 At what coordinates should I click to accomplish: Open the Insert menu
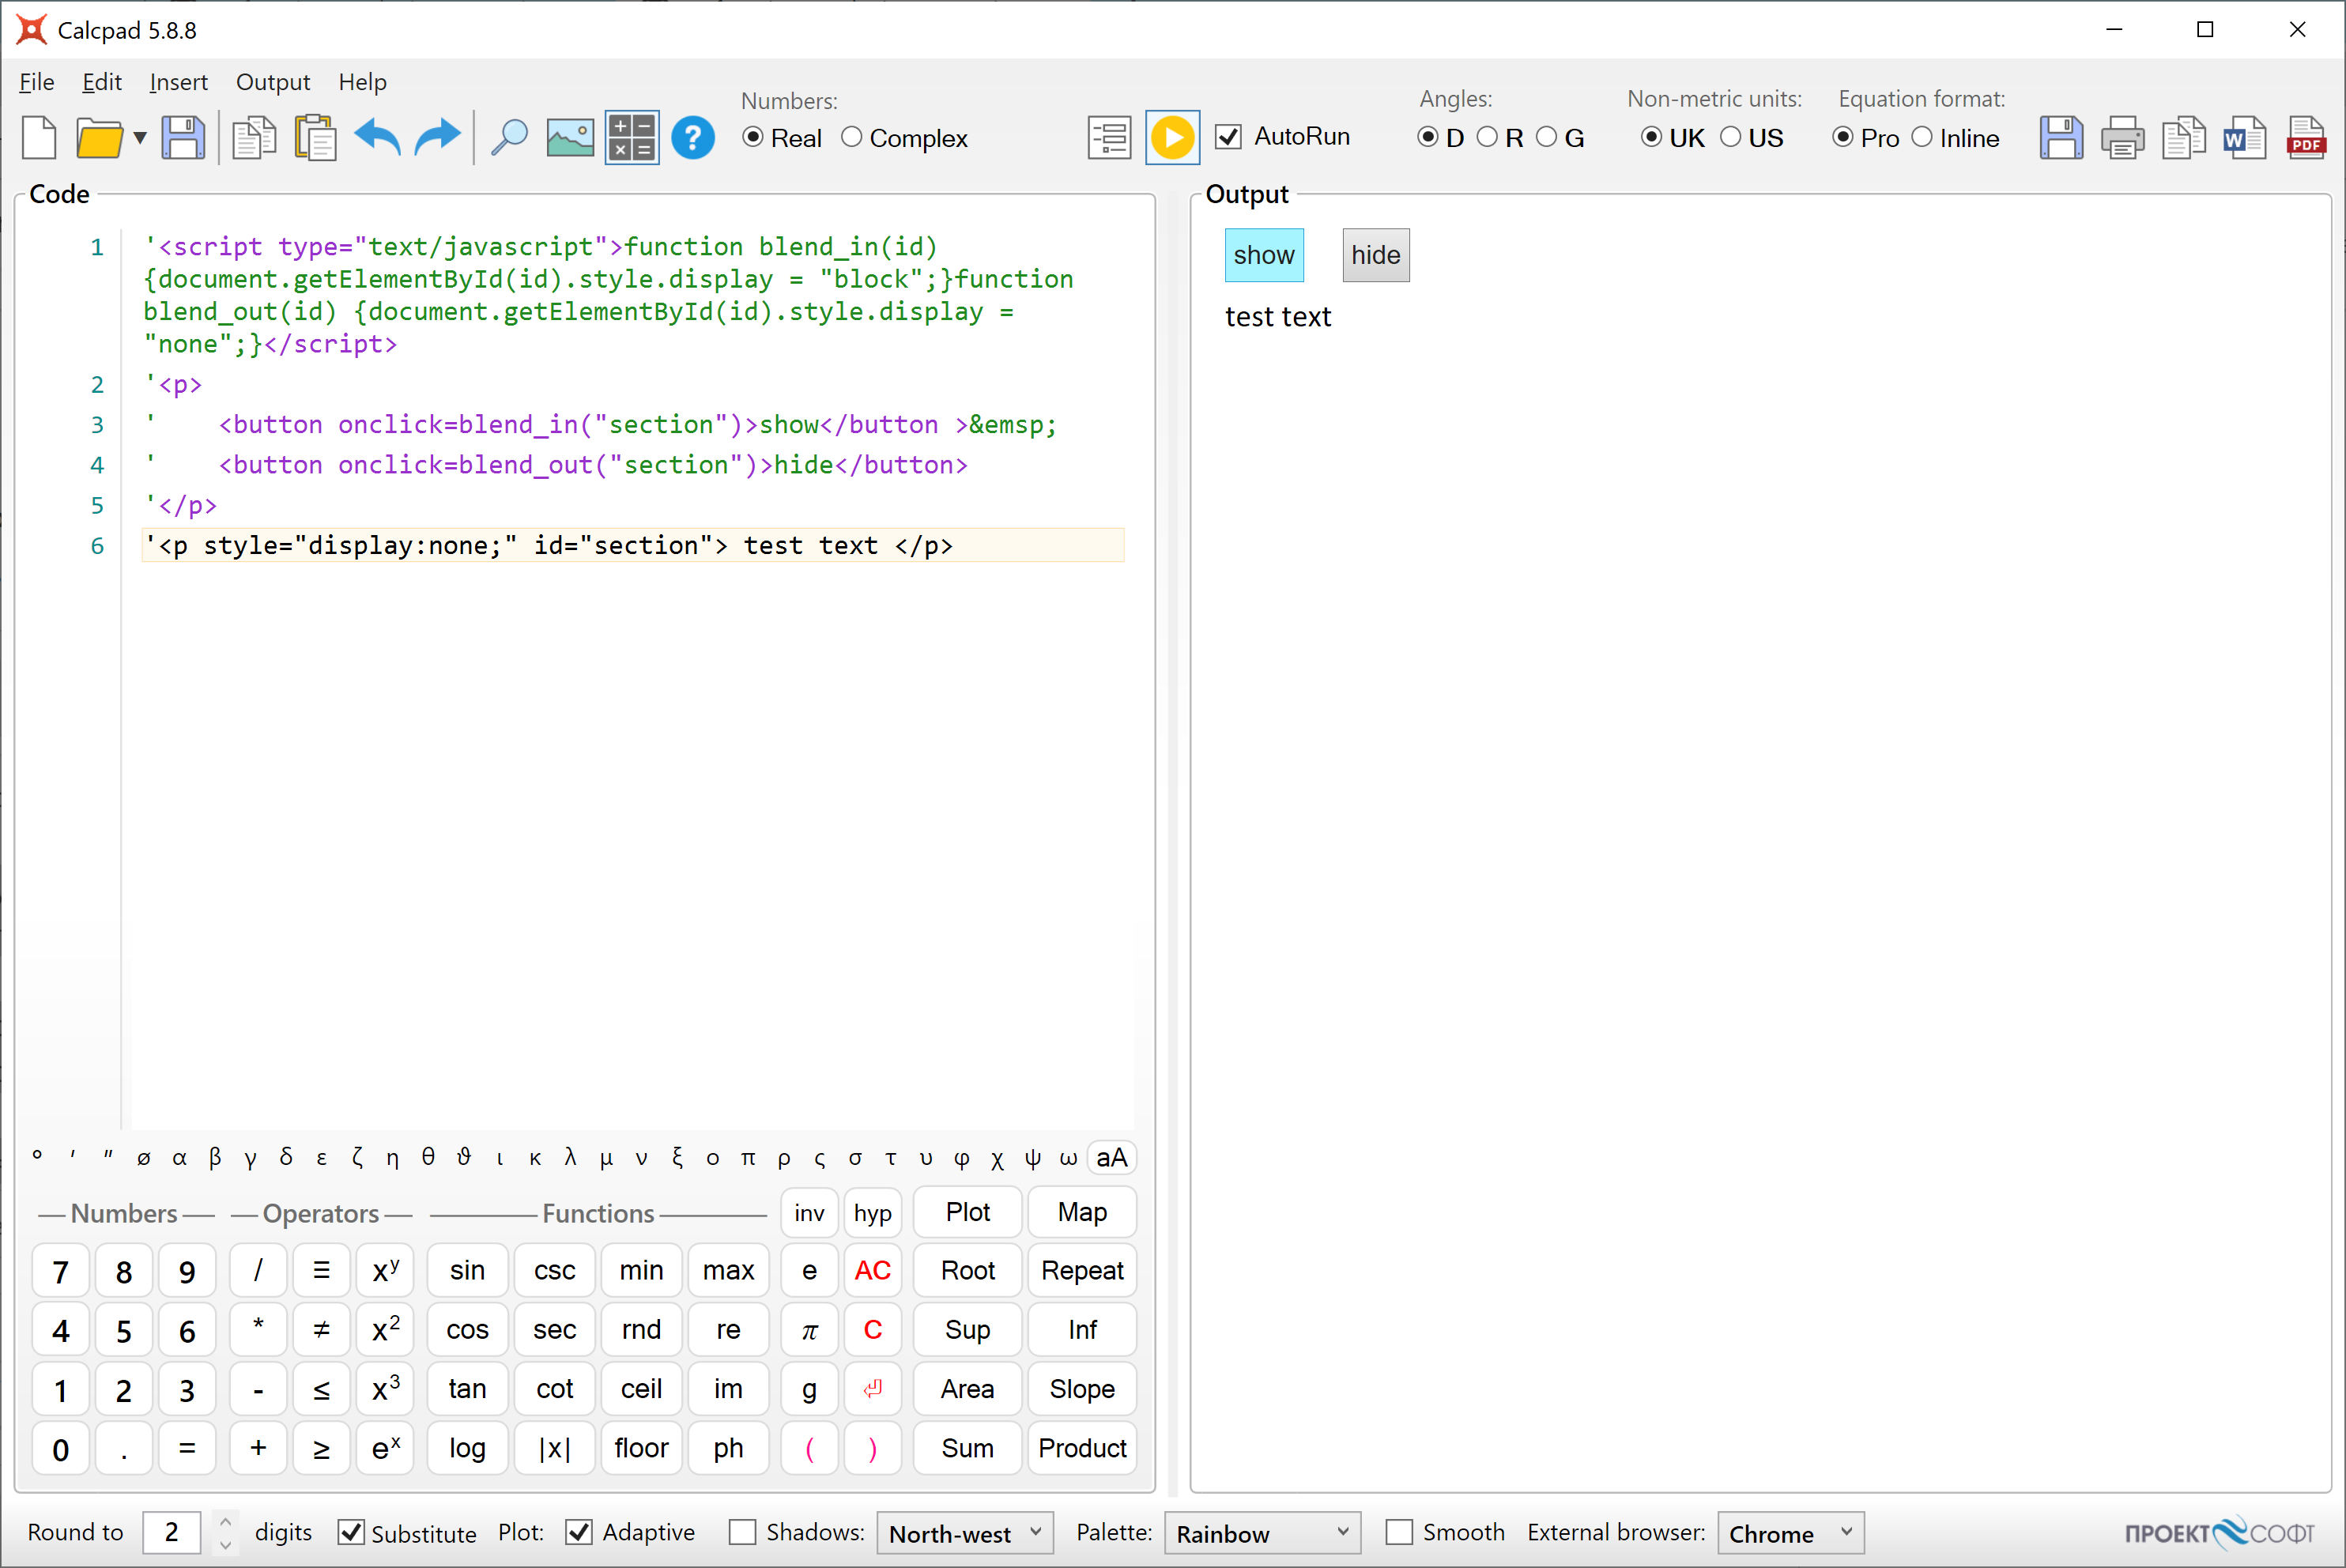pos(179,82)
